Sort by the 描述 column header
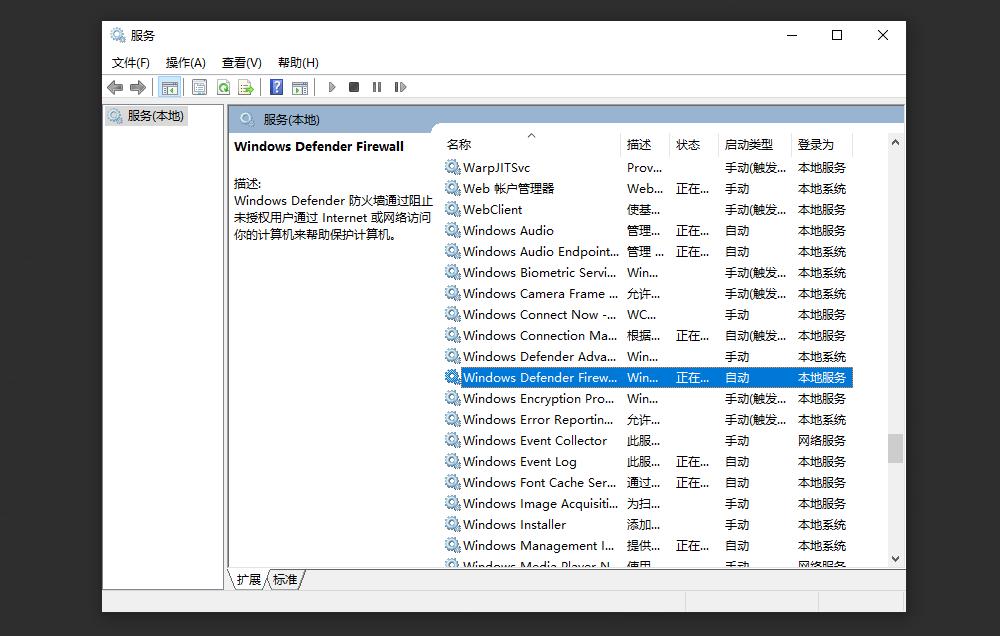Viewport: 1000px width, 636px height. click(x=644, y=144)
